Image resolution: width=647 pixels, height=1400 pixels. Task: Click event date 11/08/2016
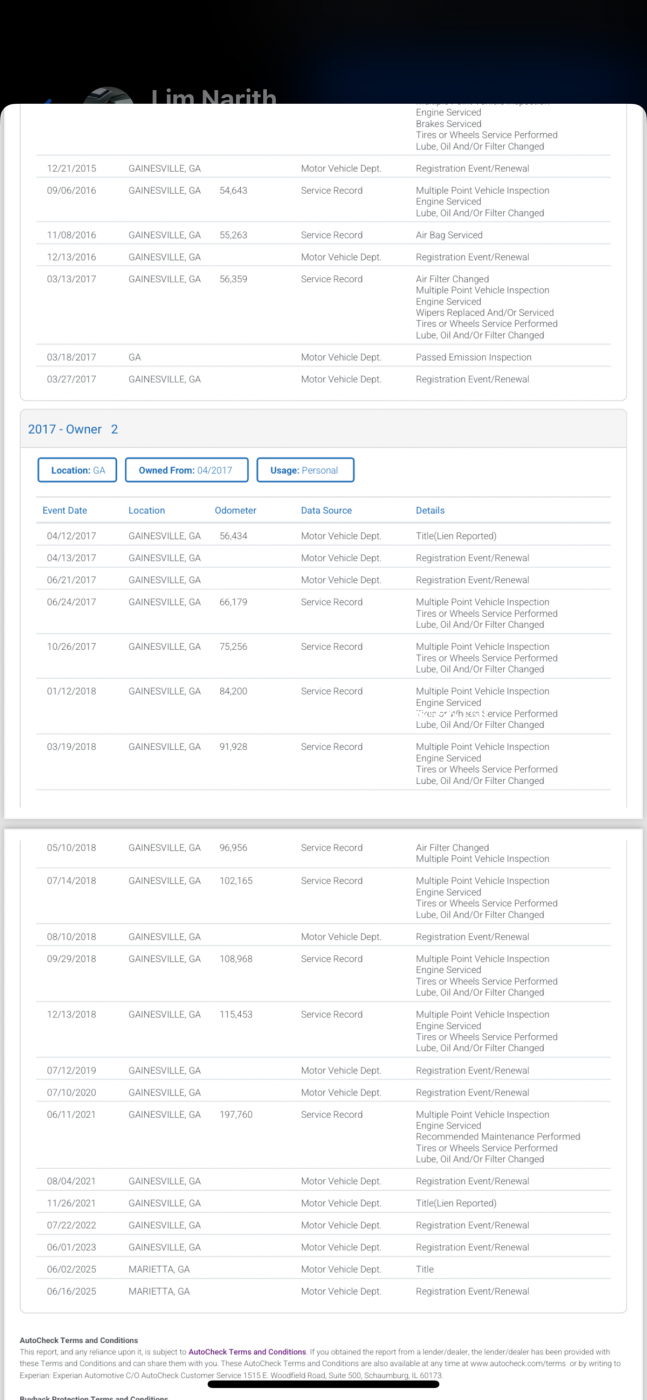point(71,235)
